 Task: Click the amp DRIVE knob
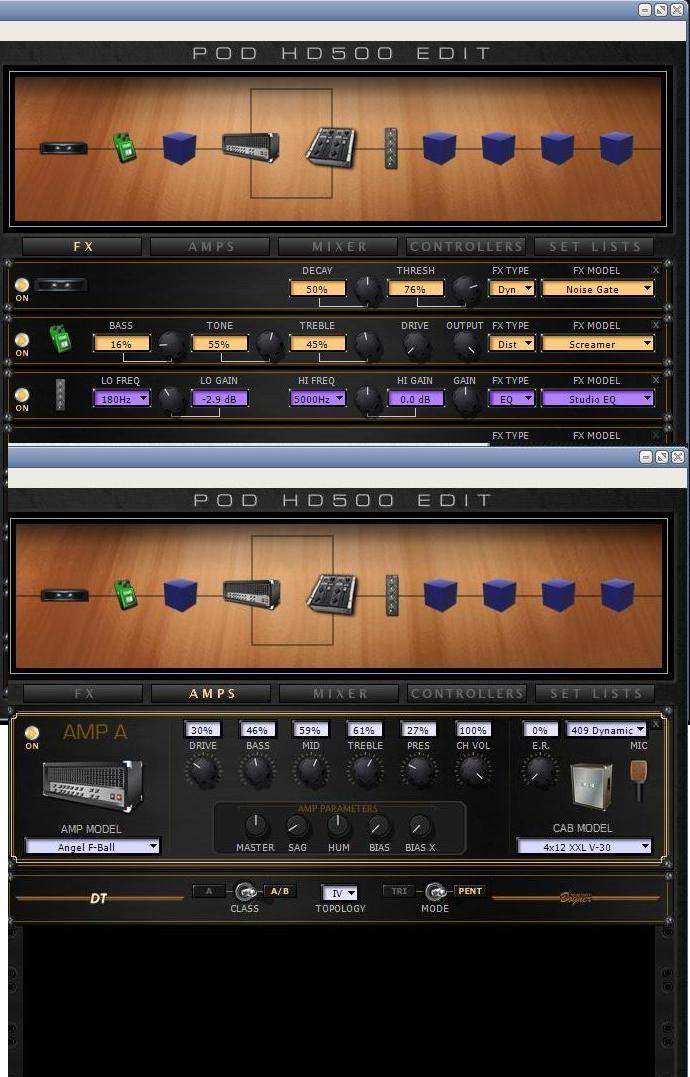click(x=203, y=771)
